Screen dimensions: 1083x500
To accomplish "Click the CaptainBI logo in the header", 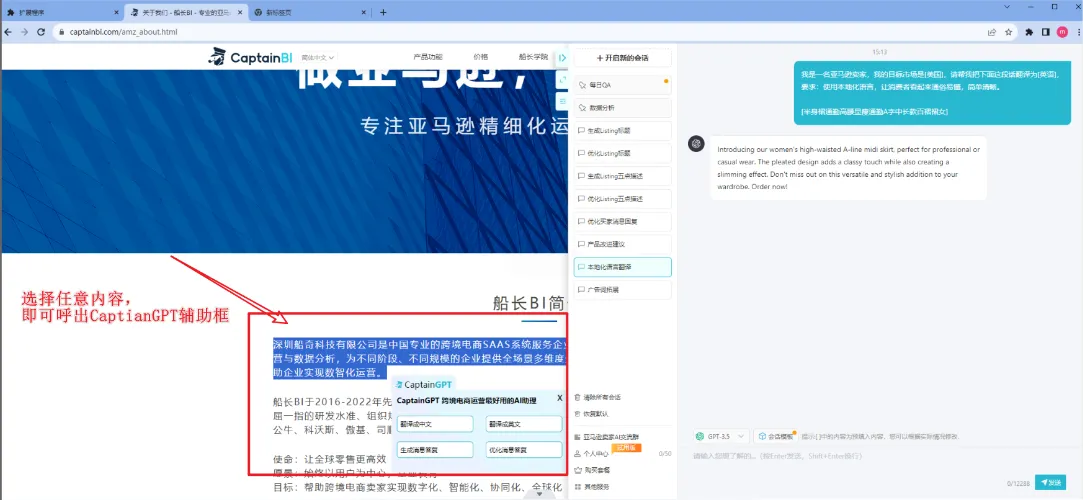I will pos(250,57).
